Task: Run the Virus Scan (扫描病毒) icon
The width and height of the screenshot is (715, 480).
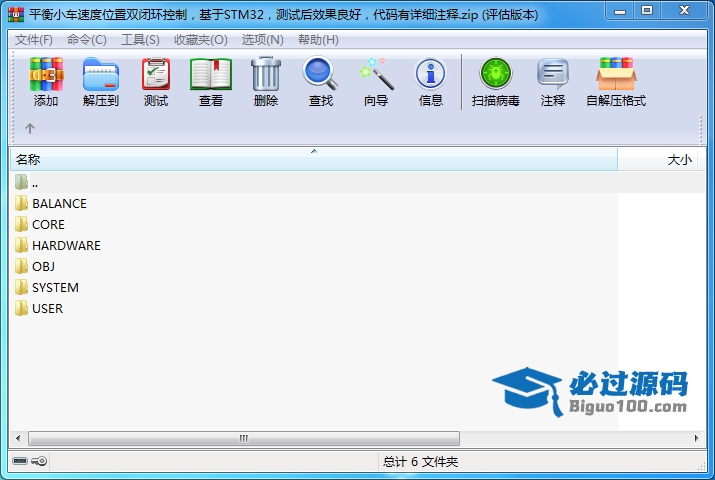Action: (495, 75)
